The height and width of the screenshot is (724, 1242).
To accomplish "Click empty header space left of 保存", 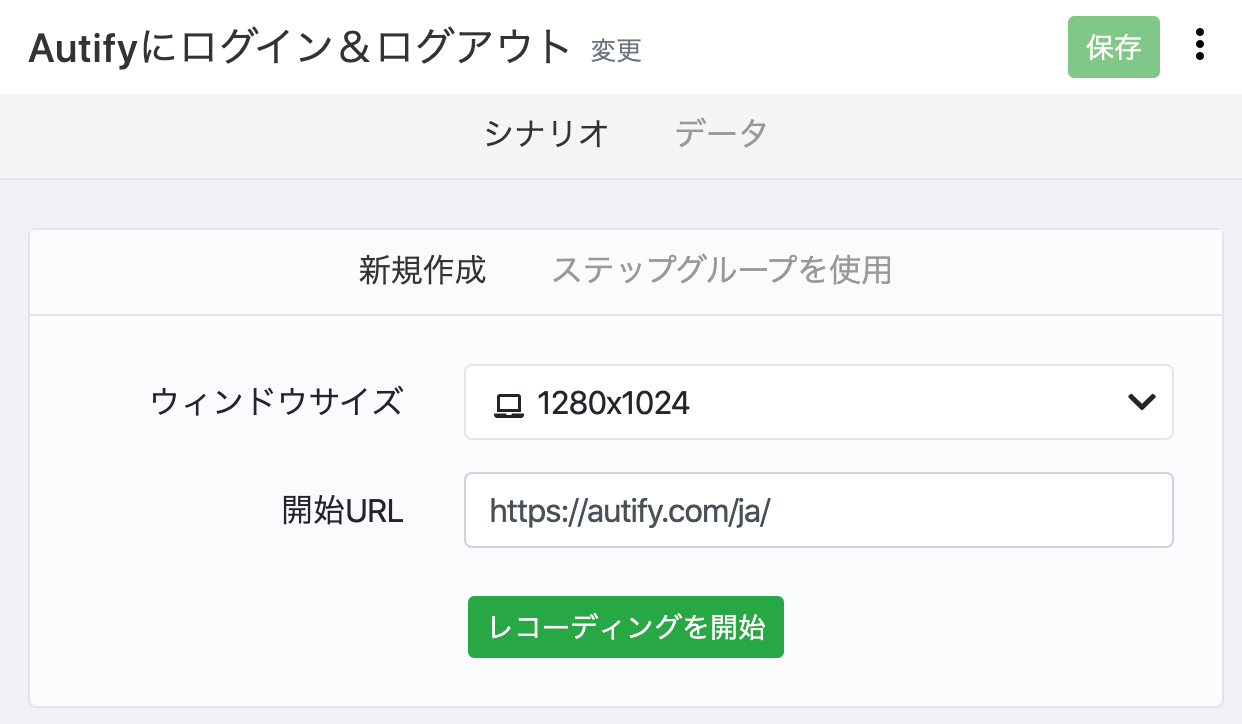I will (850, 47).
